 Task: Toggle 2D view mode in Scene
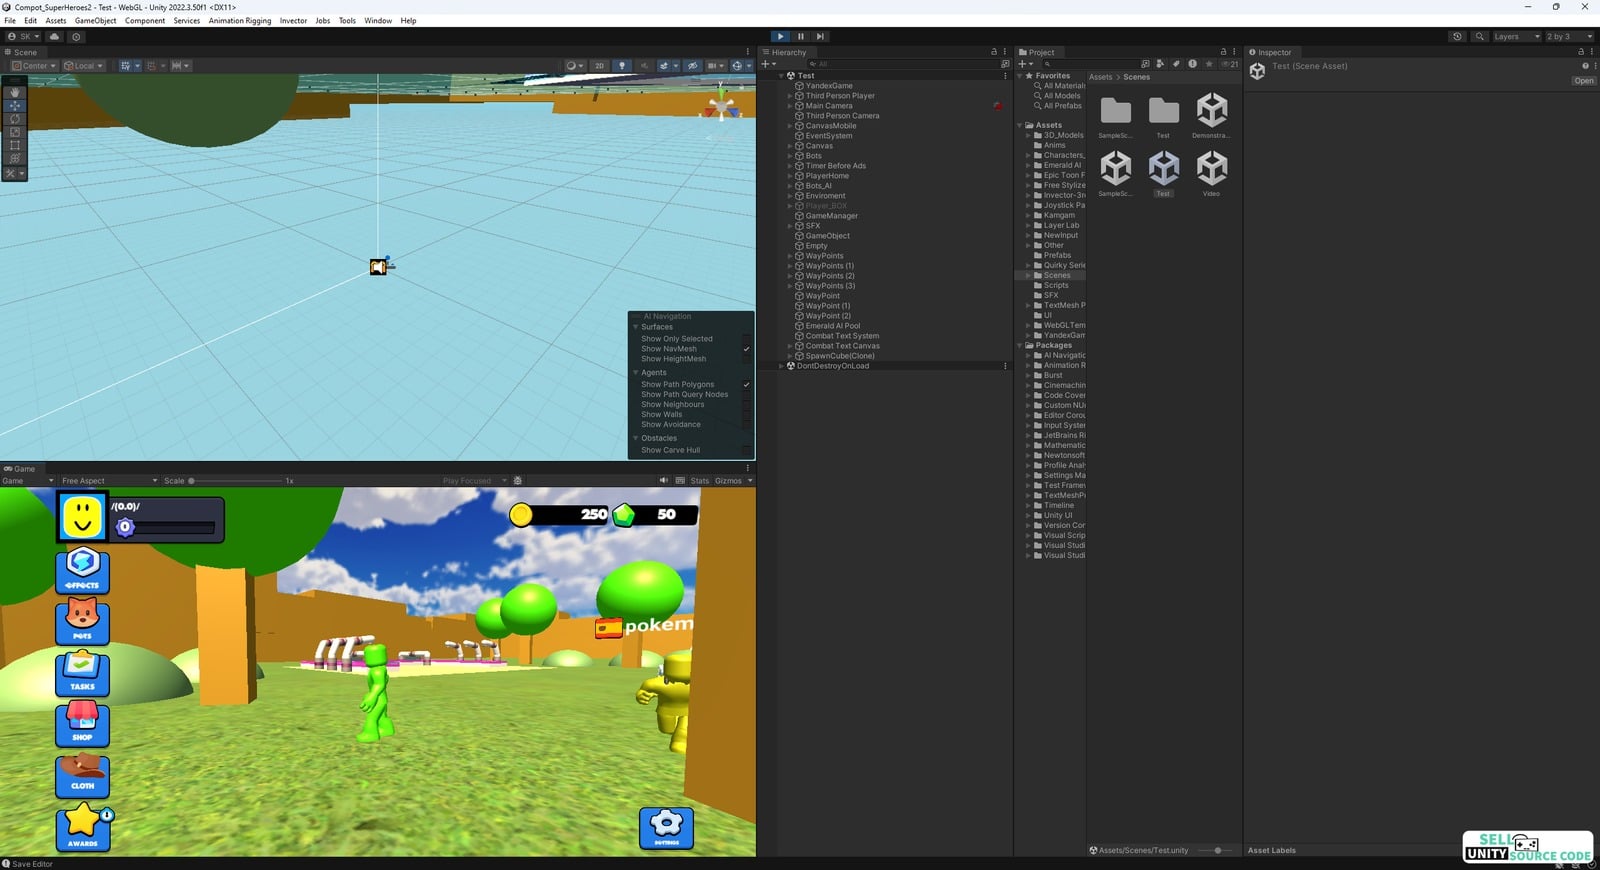pos(599,66)
